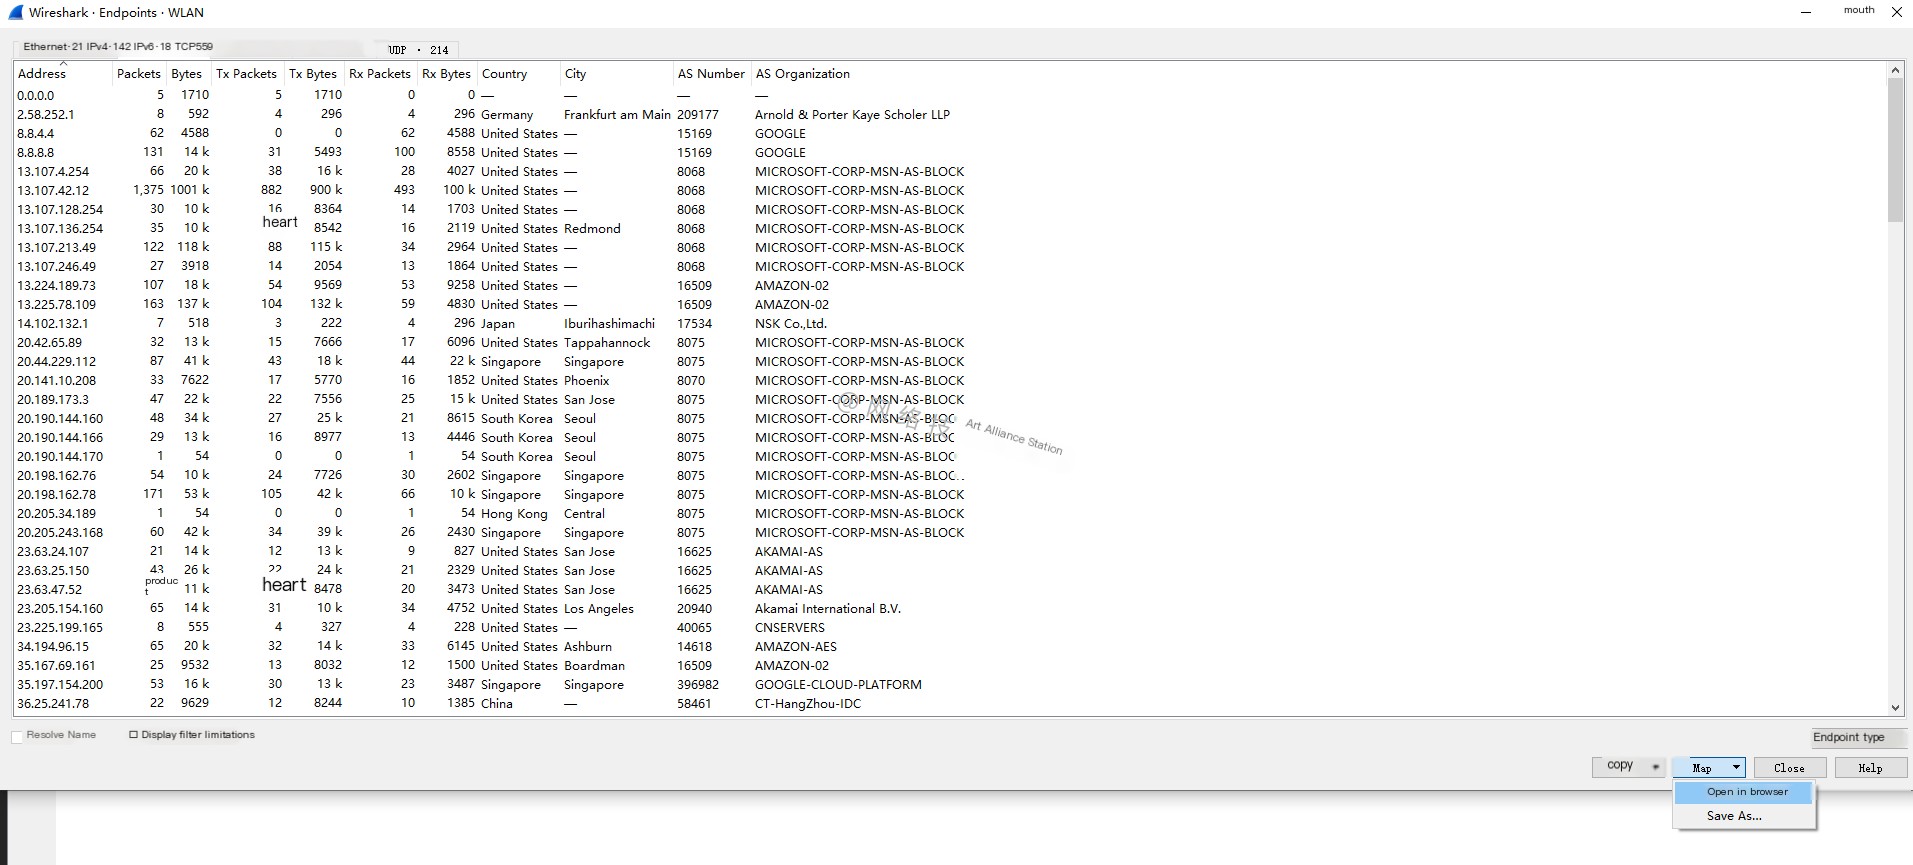Click the CT-HangZhou-IDC organization cell

tap(808, 703)
